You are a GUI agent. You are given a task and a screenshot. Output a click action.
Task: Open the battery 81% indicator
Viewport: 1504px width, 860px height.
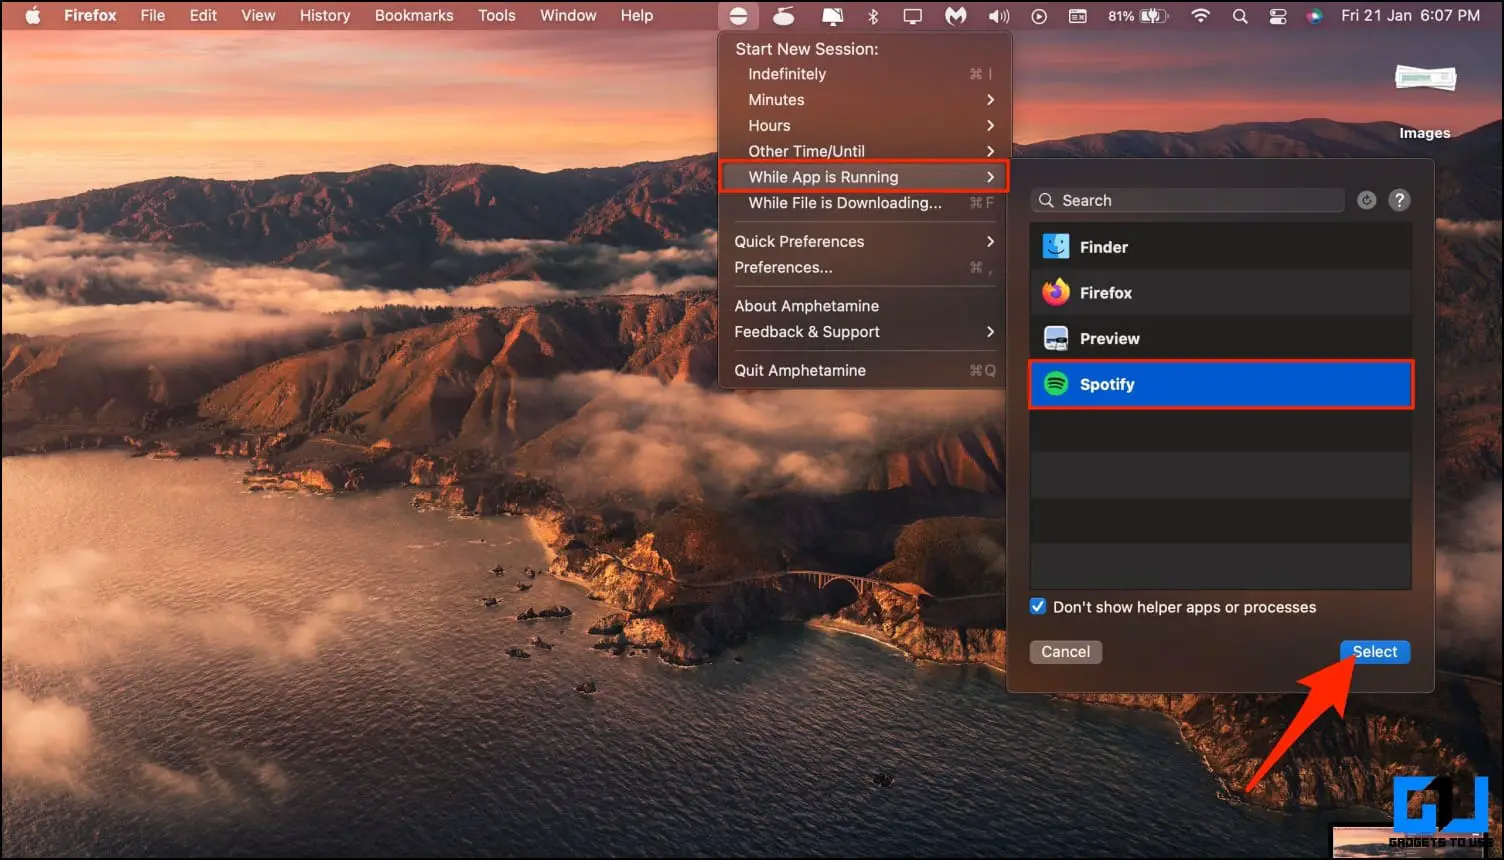[1137, 16]
